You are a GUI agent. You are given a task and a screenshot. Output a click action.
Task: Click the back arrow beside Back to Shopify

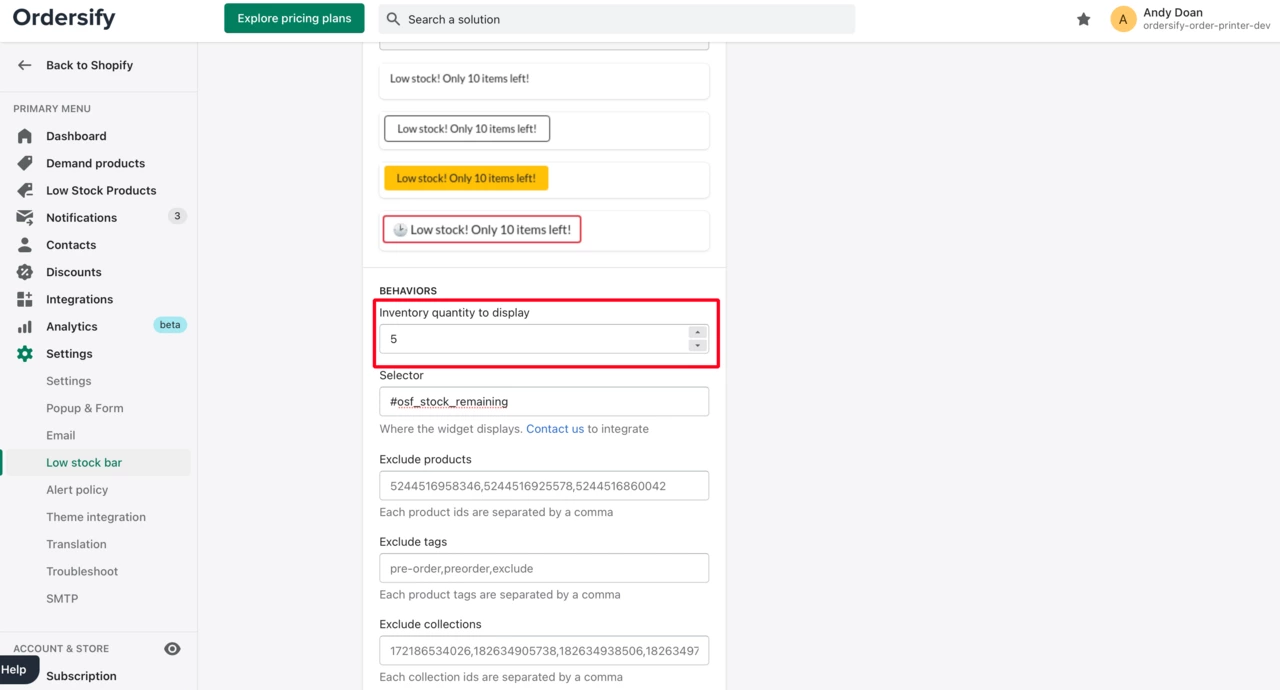point(25,65)
